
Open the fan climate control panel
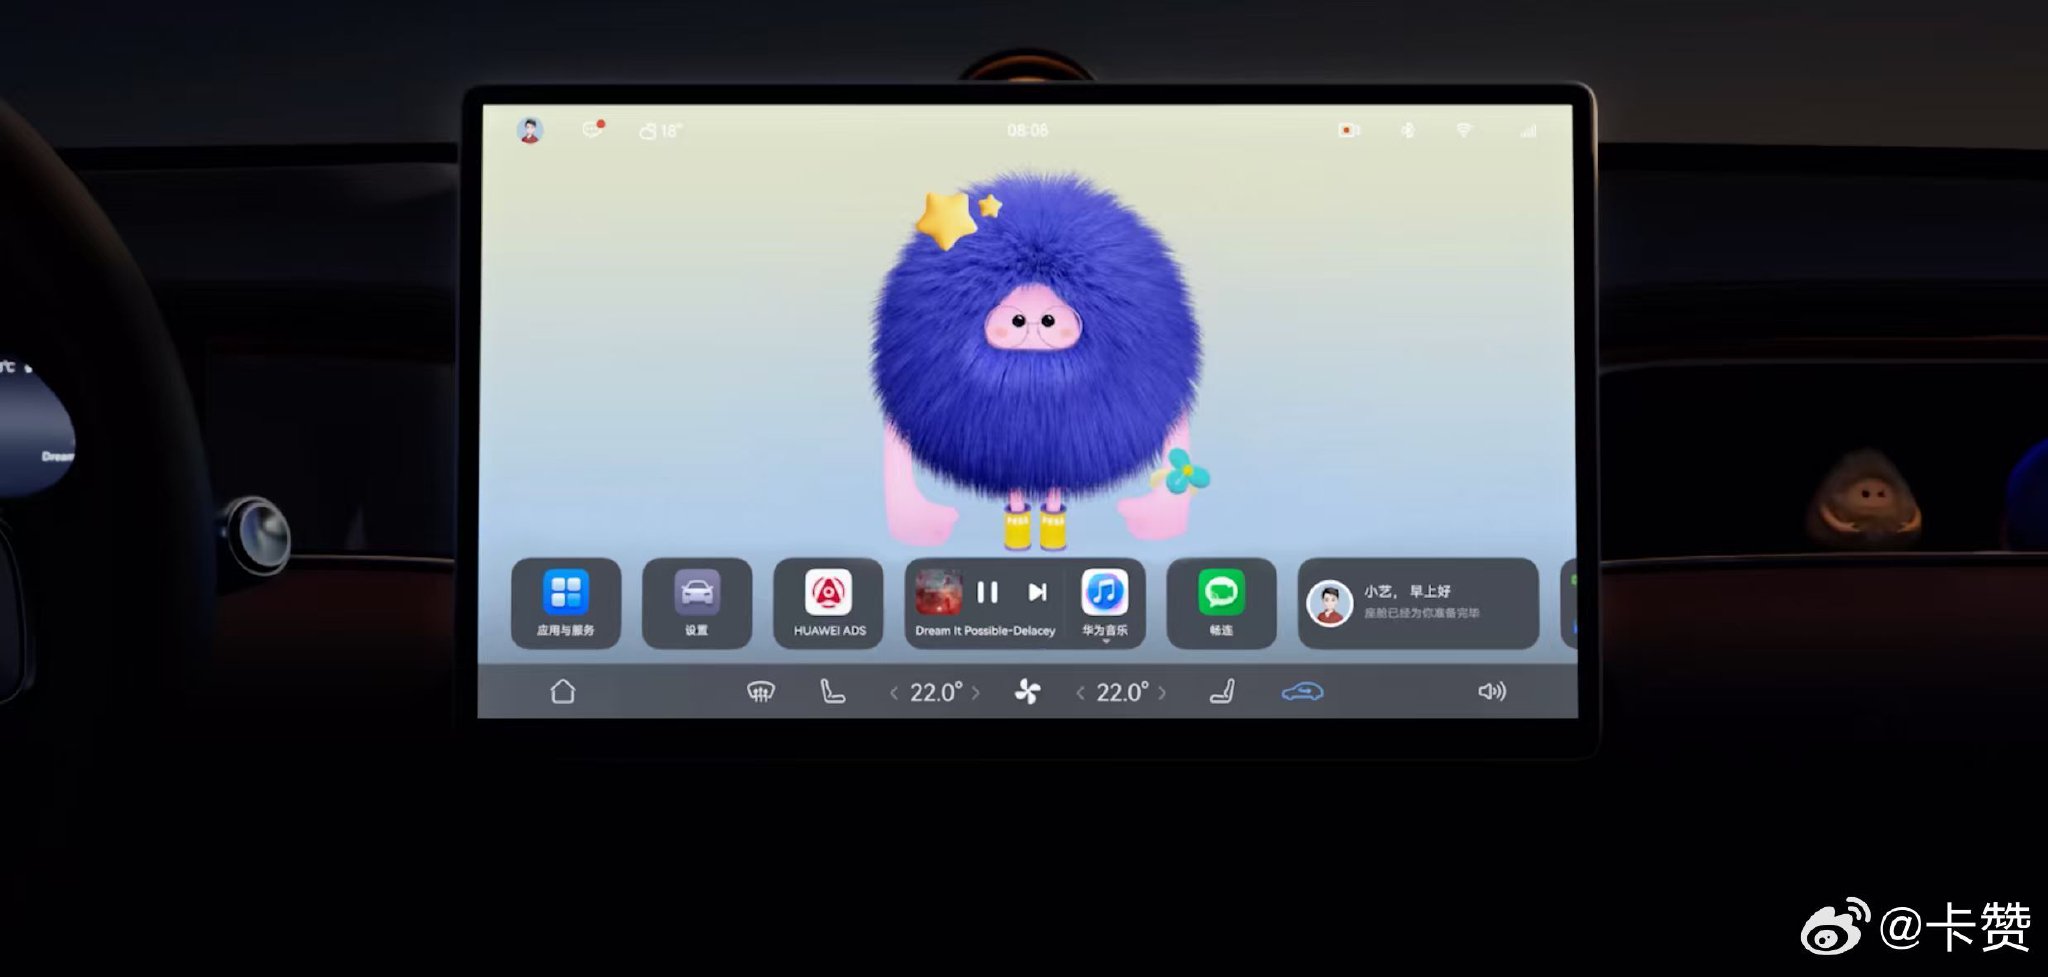[1027, 691]
